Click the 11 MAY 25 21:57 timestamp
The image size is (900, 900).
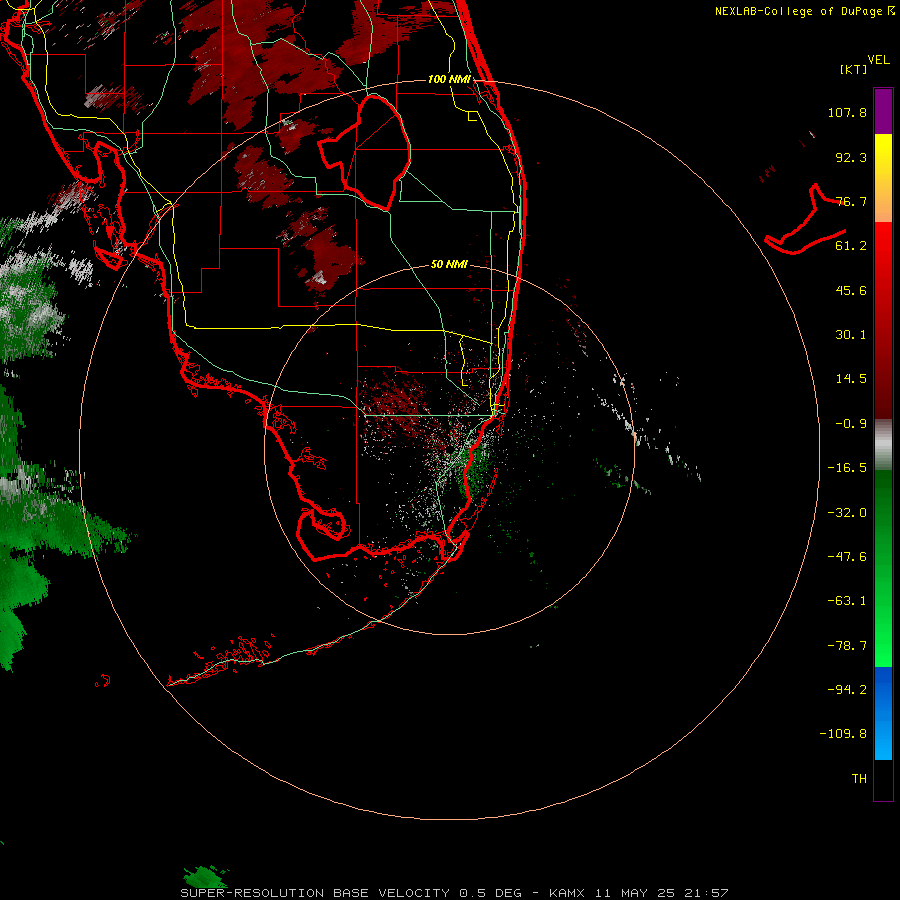pos(661,893)
